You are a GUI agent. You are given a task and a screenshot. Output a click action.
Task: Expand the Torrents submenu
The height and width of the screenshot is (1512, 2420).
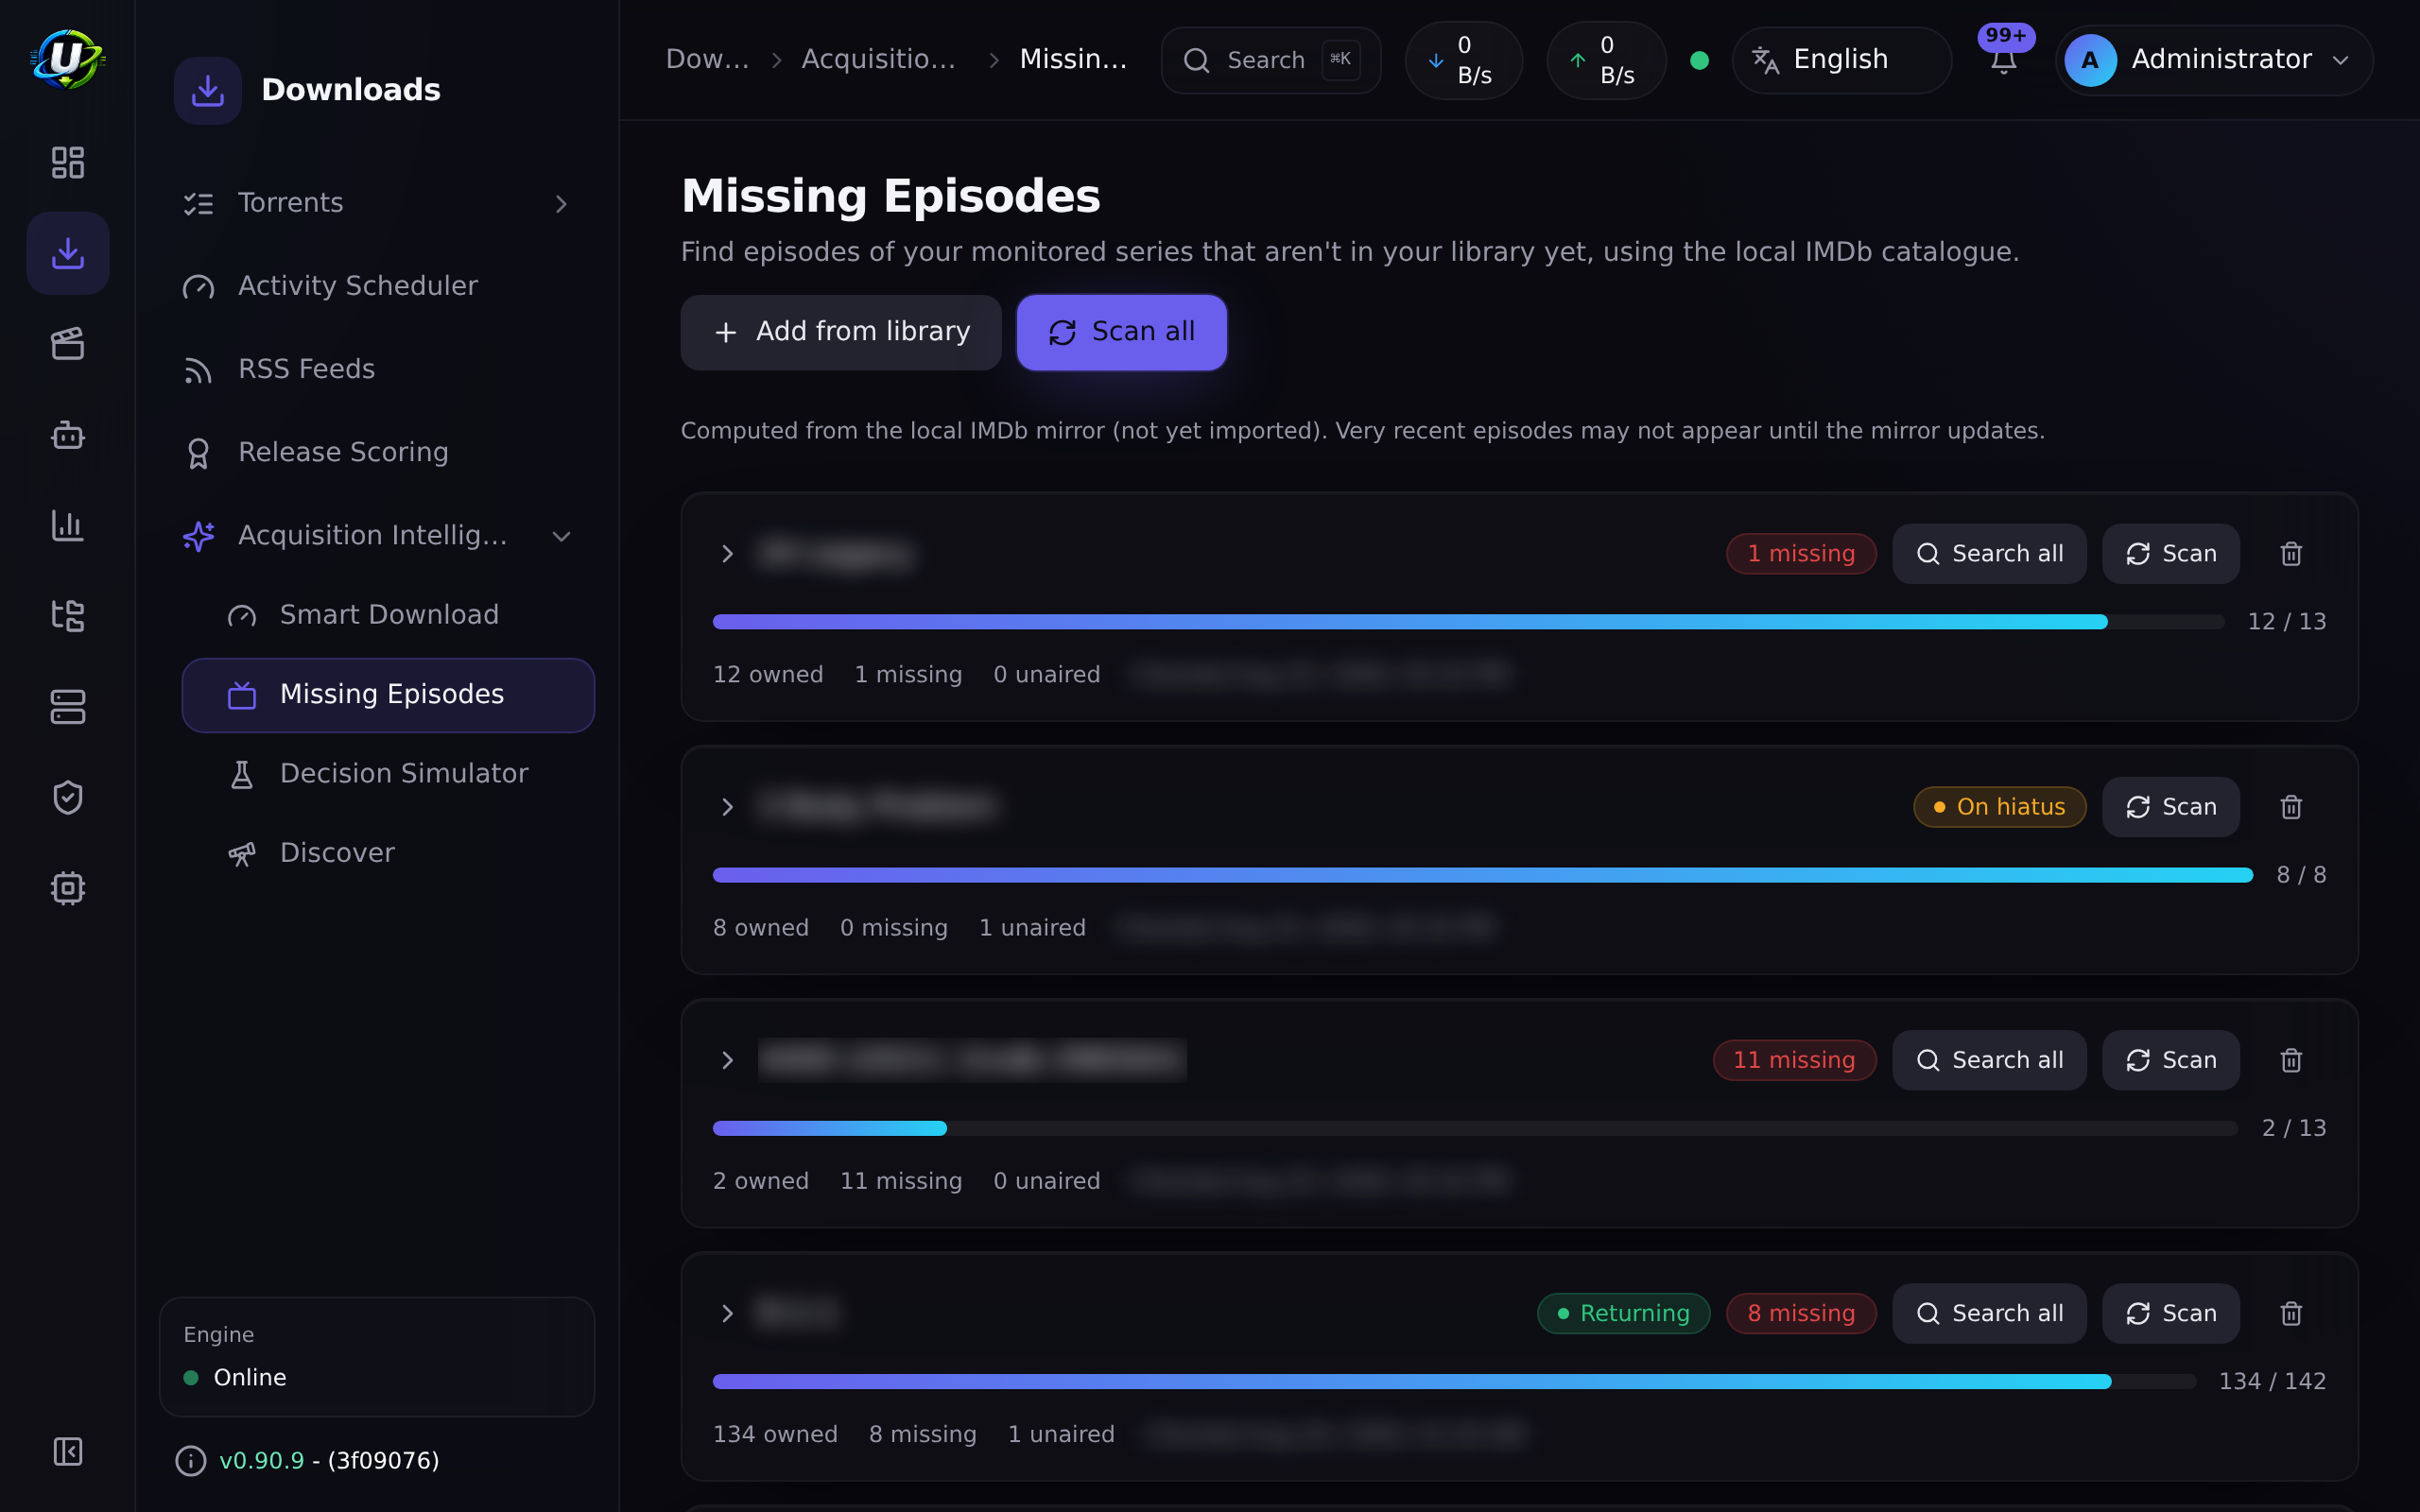(x=561, y=204)
